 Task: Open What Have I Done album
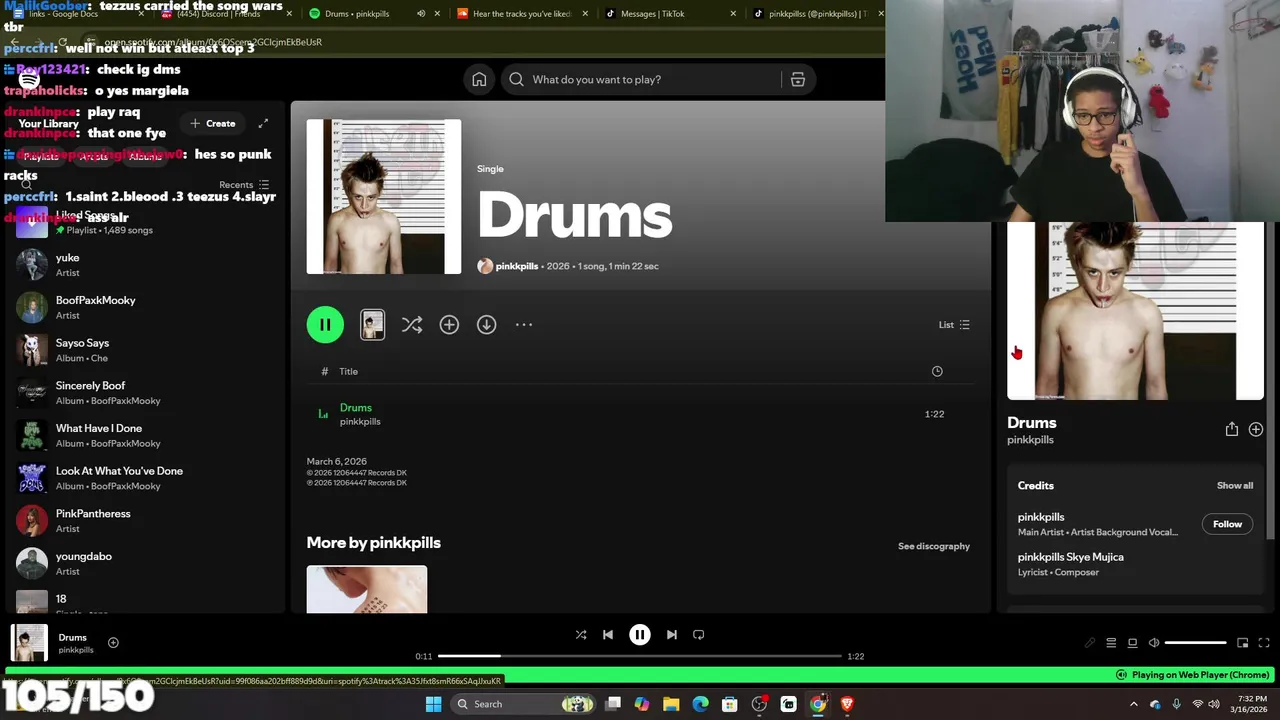[145, 435]
